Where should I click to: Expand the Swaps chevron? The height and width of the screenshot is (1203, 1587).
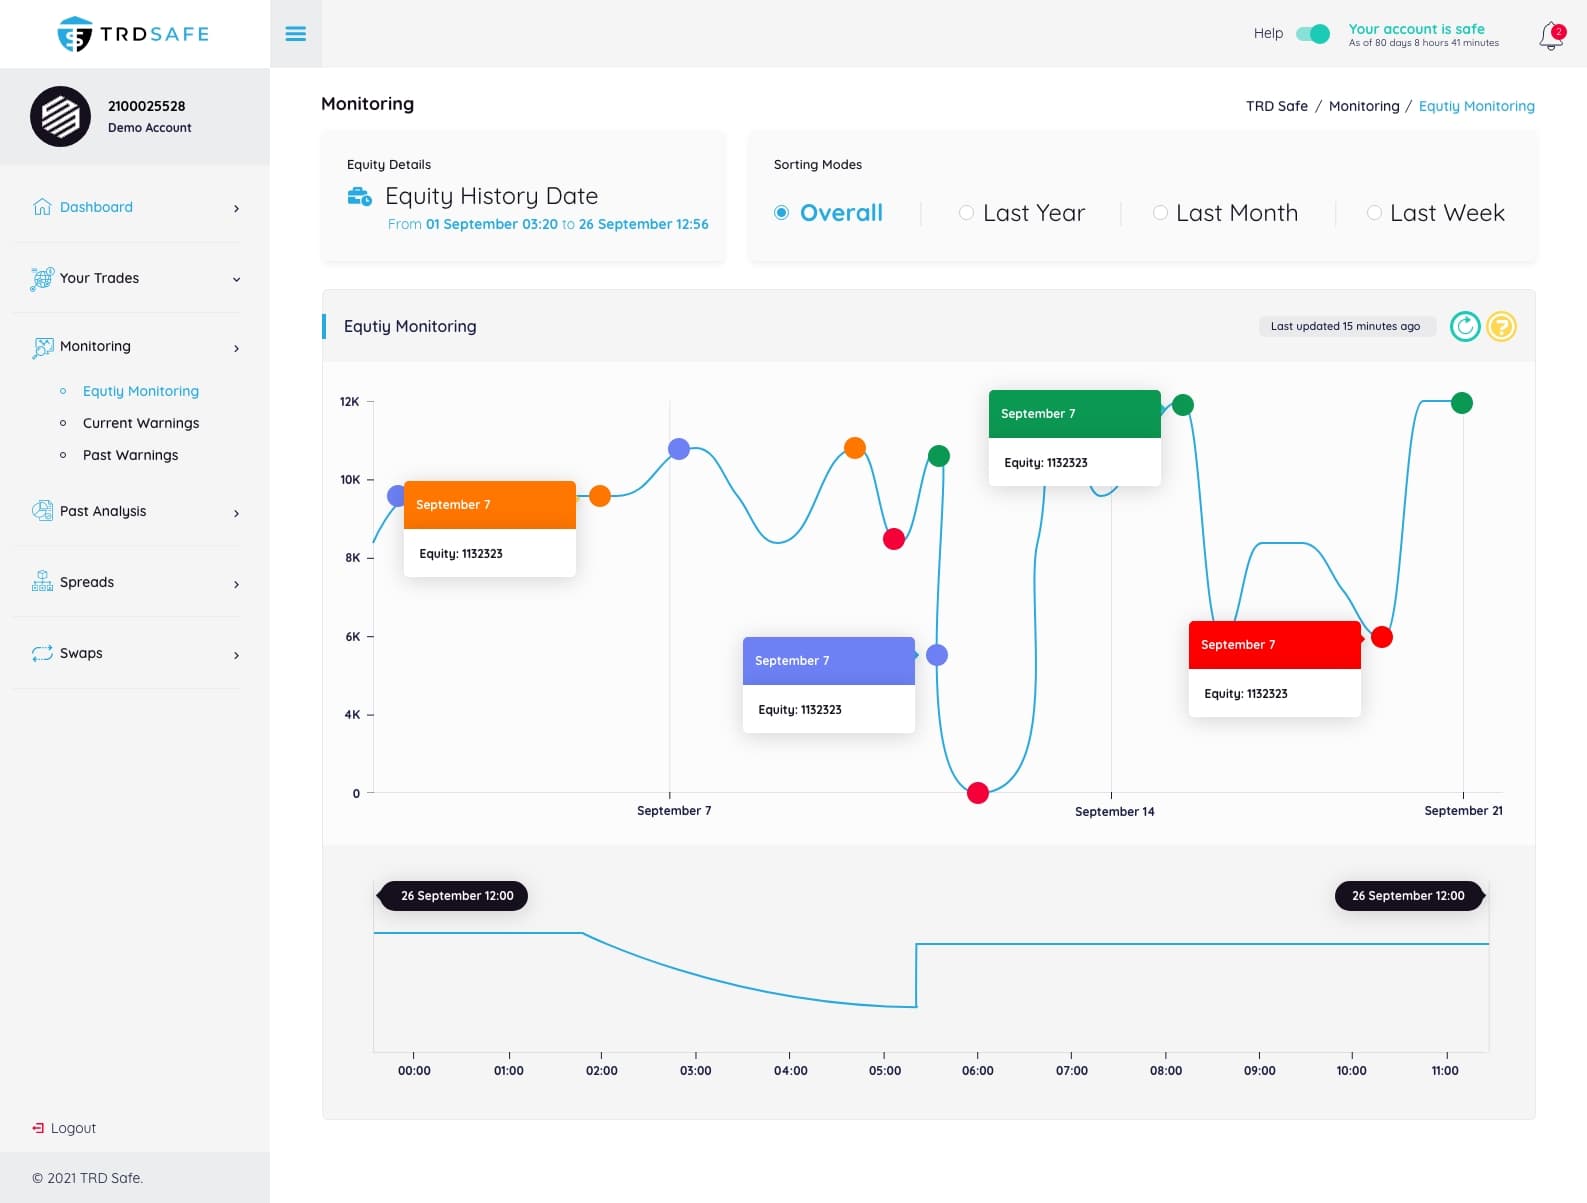tap(236, 655)
